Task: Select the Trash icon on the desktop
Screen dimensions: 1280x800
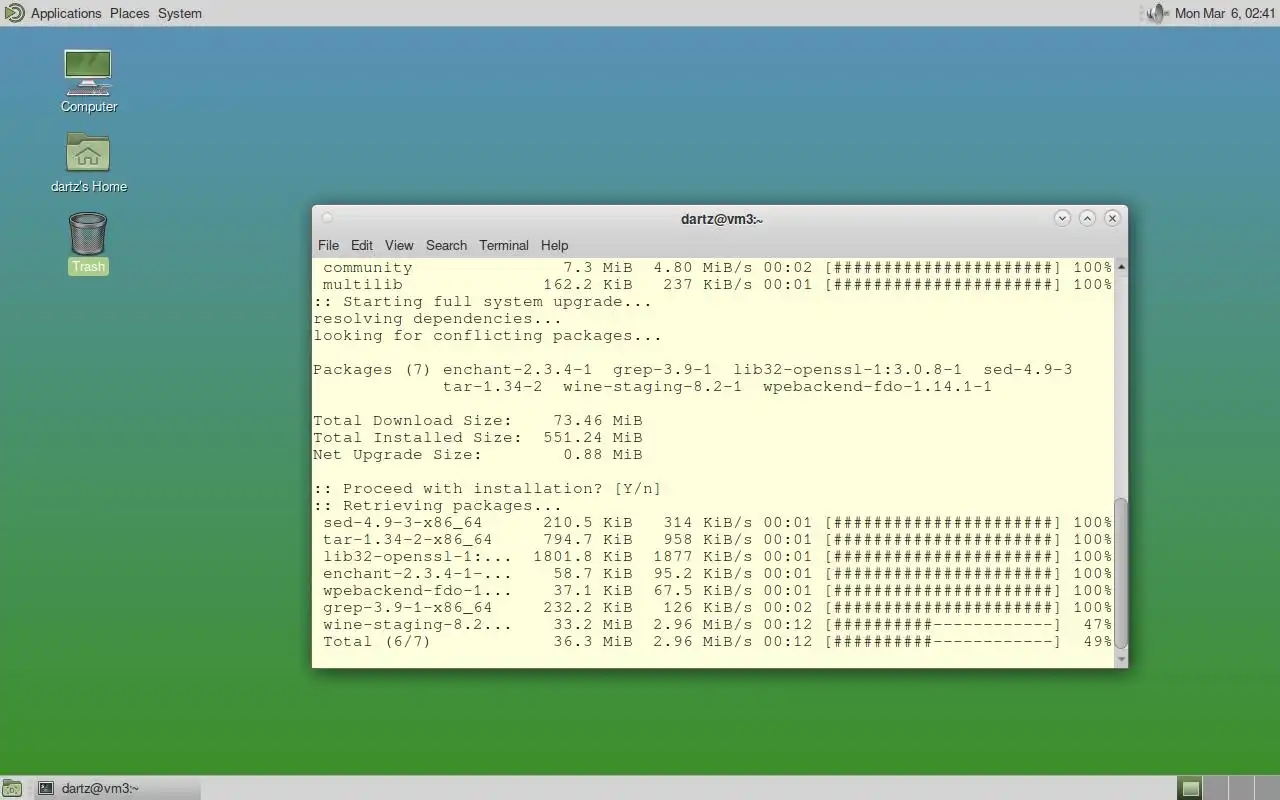Action: coord(88,233)
